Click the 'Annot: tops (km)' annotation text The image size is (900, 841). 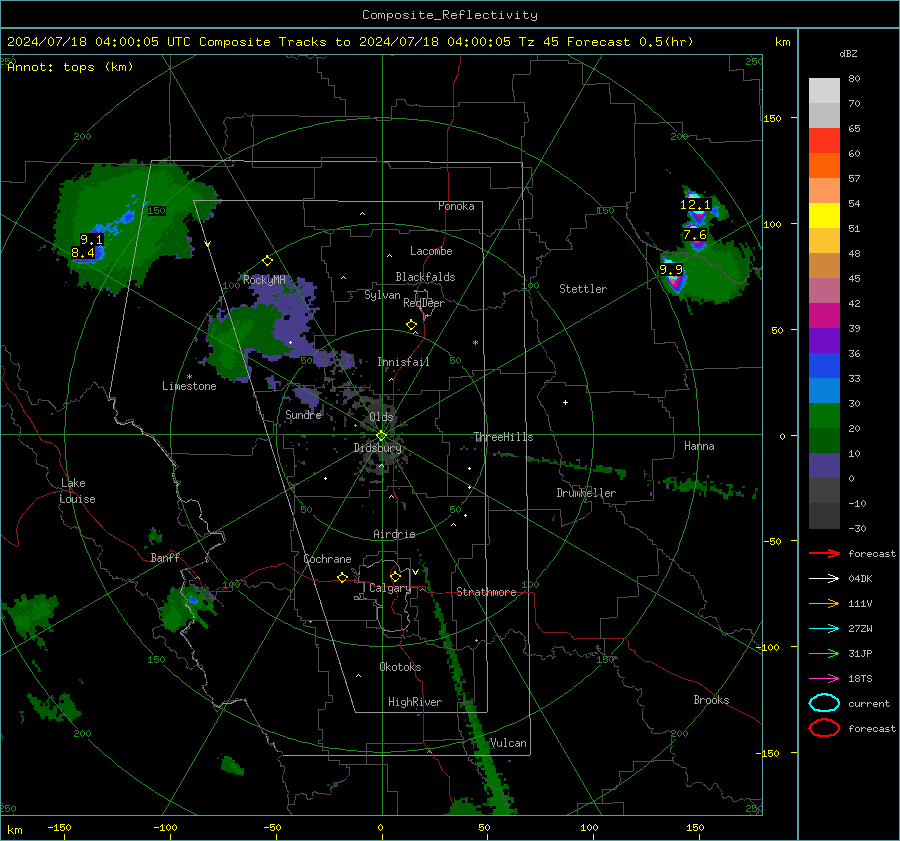point(70,67)
